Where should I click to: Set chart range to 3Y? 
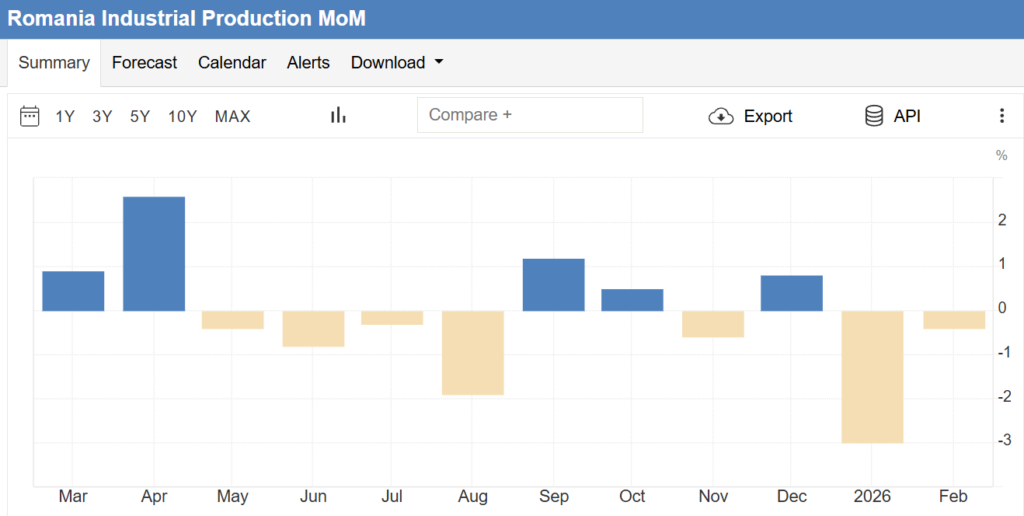(102, 116)
